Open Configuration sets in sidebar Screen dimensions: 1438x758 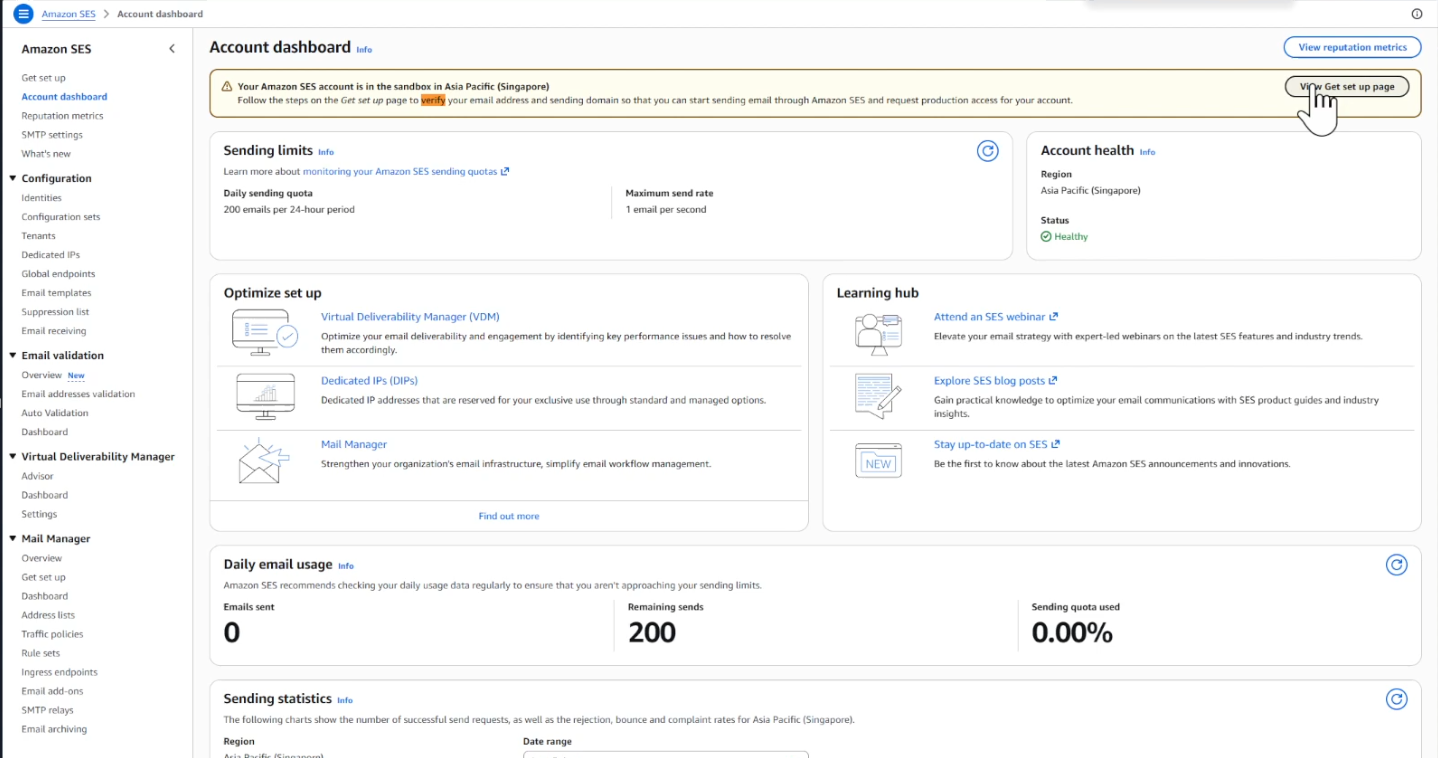pyautogui.click(x=61, y=217)
